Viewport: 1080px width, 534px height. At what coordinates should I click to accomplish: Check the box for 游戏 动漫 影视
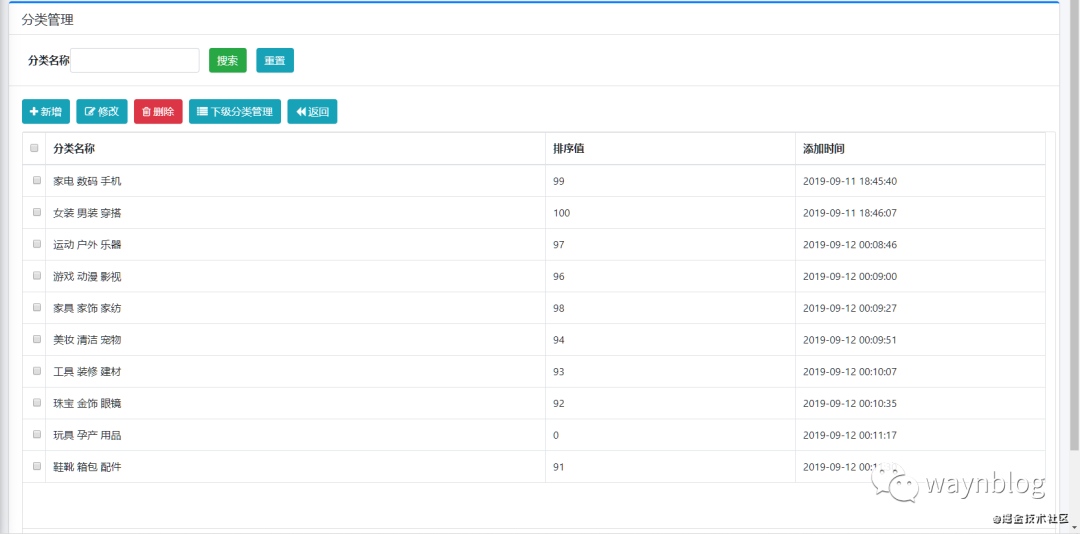coord(37,276)
